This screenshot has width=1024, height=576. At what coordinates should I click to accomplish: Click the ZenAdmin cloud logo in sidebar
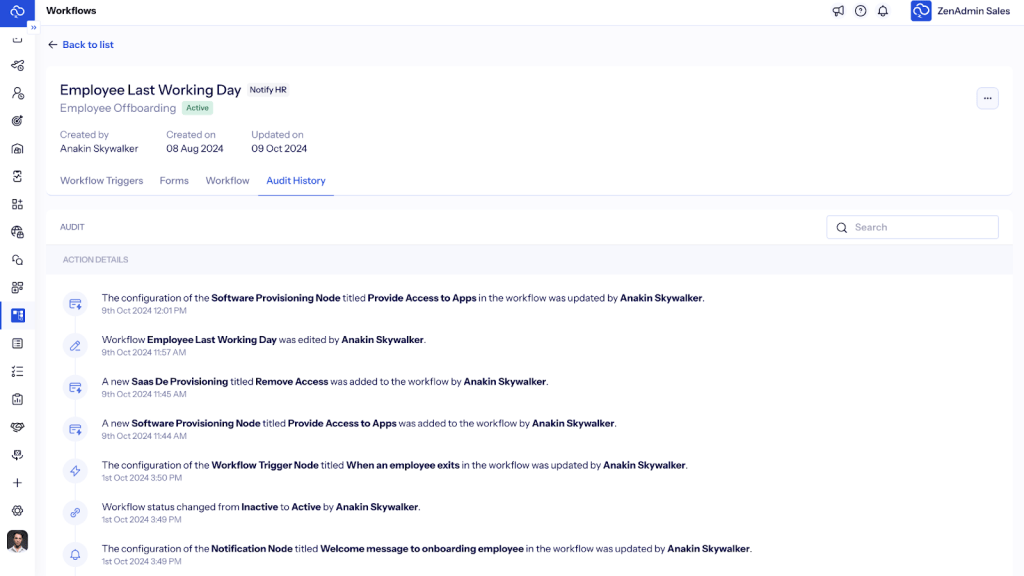[x=17, y=11]
